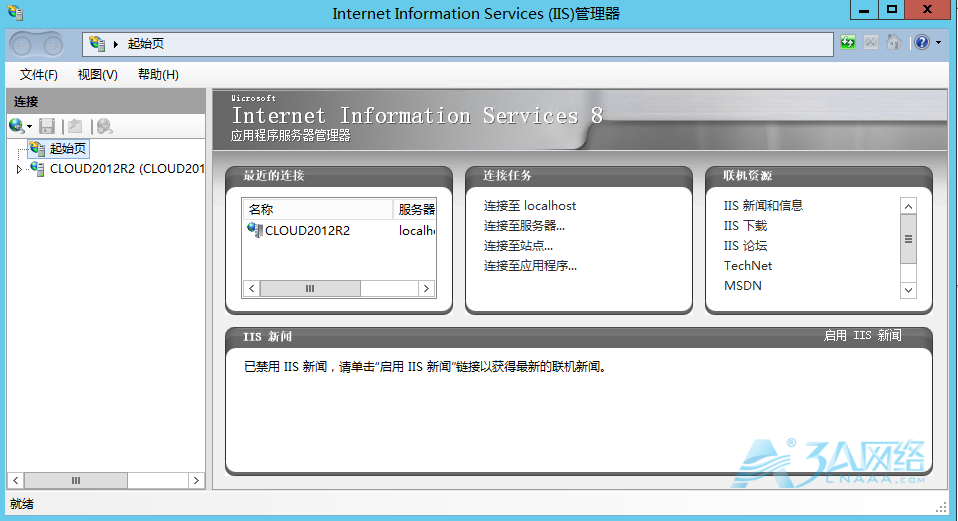Open the 帮助(H) menu
Viewport: 958px width, 521px height.
[x=158, y=75]
